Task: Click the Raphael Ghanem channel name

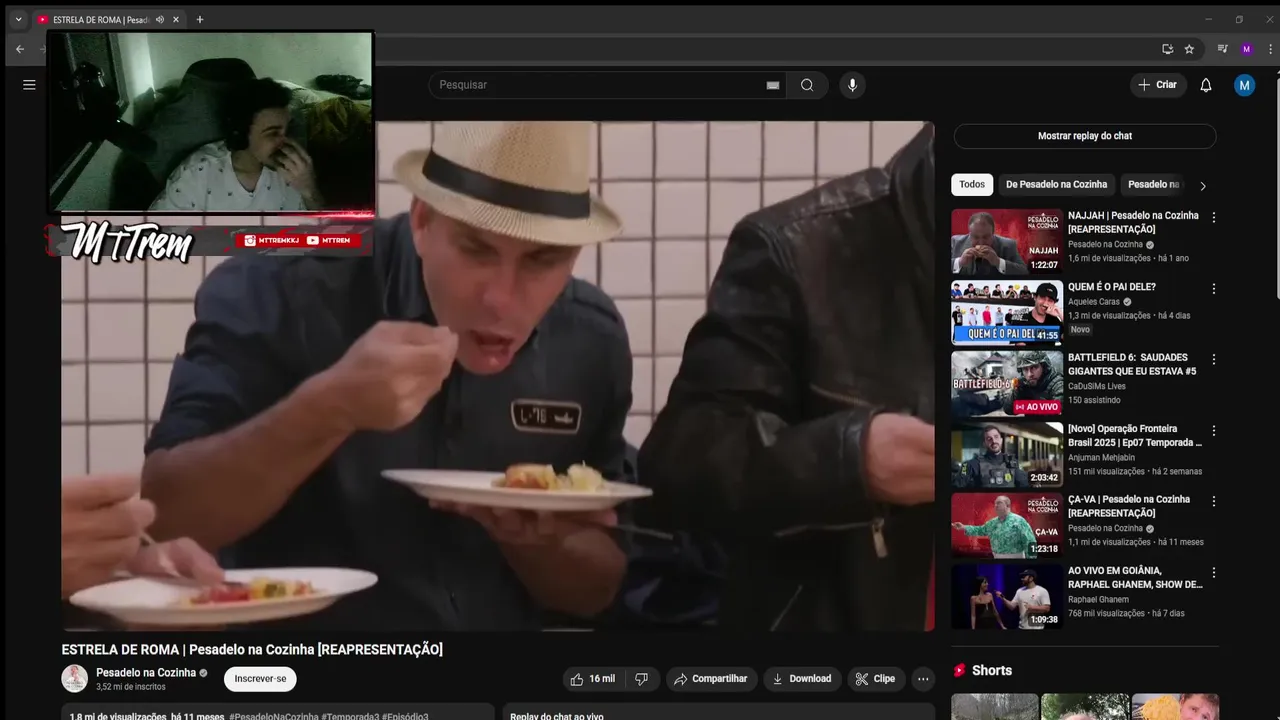Action: point(1098,600)
